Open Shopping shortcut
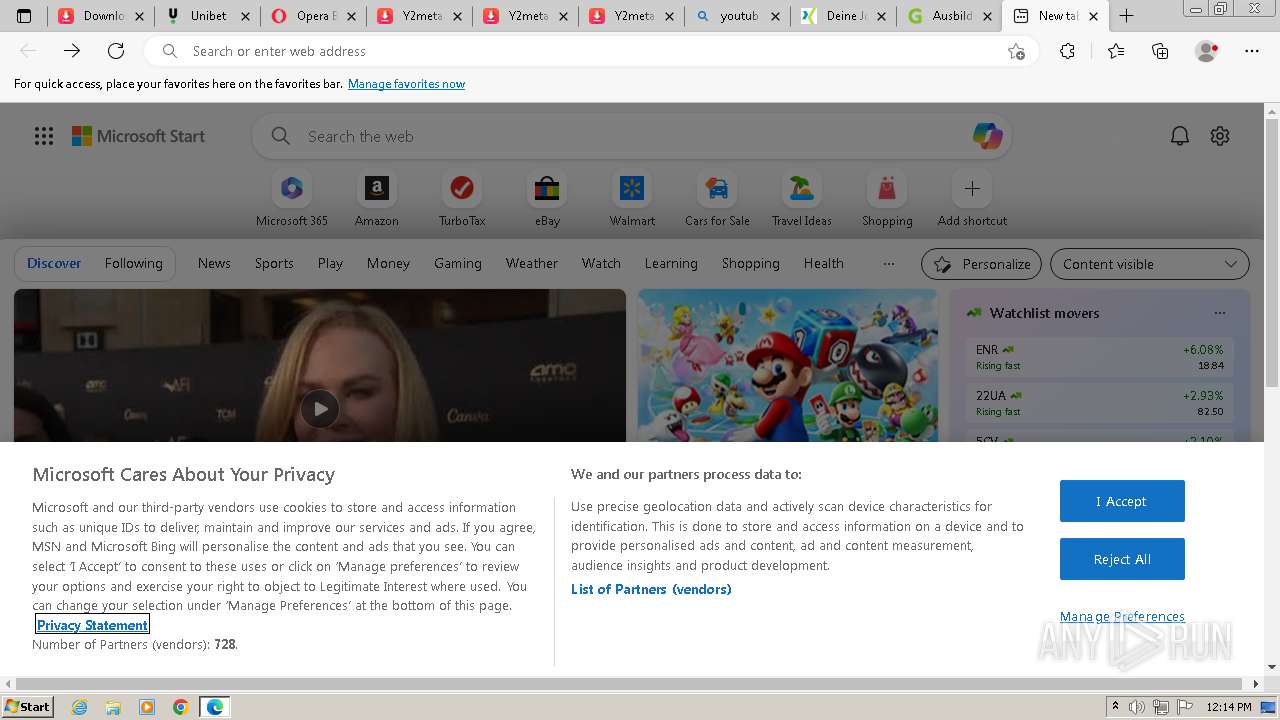Screen dimensions: 1280x720 click(x=887, y=199)
